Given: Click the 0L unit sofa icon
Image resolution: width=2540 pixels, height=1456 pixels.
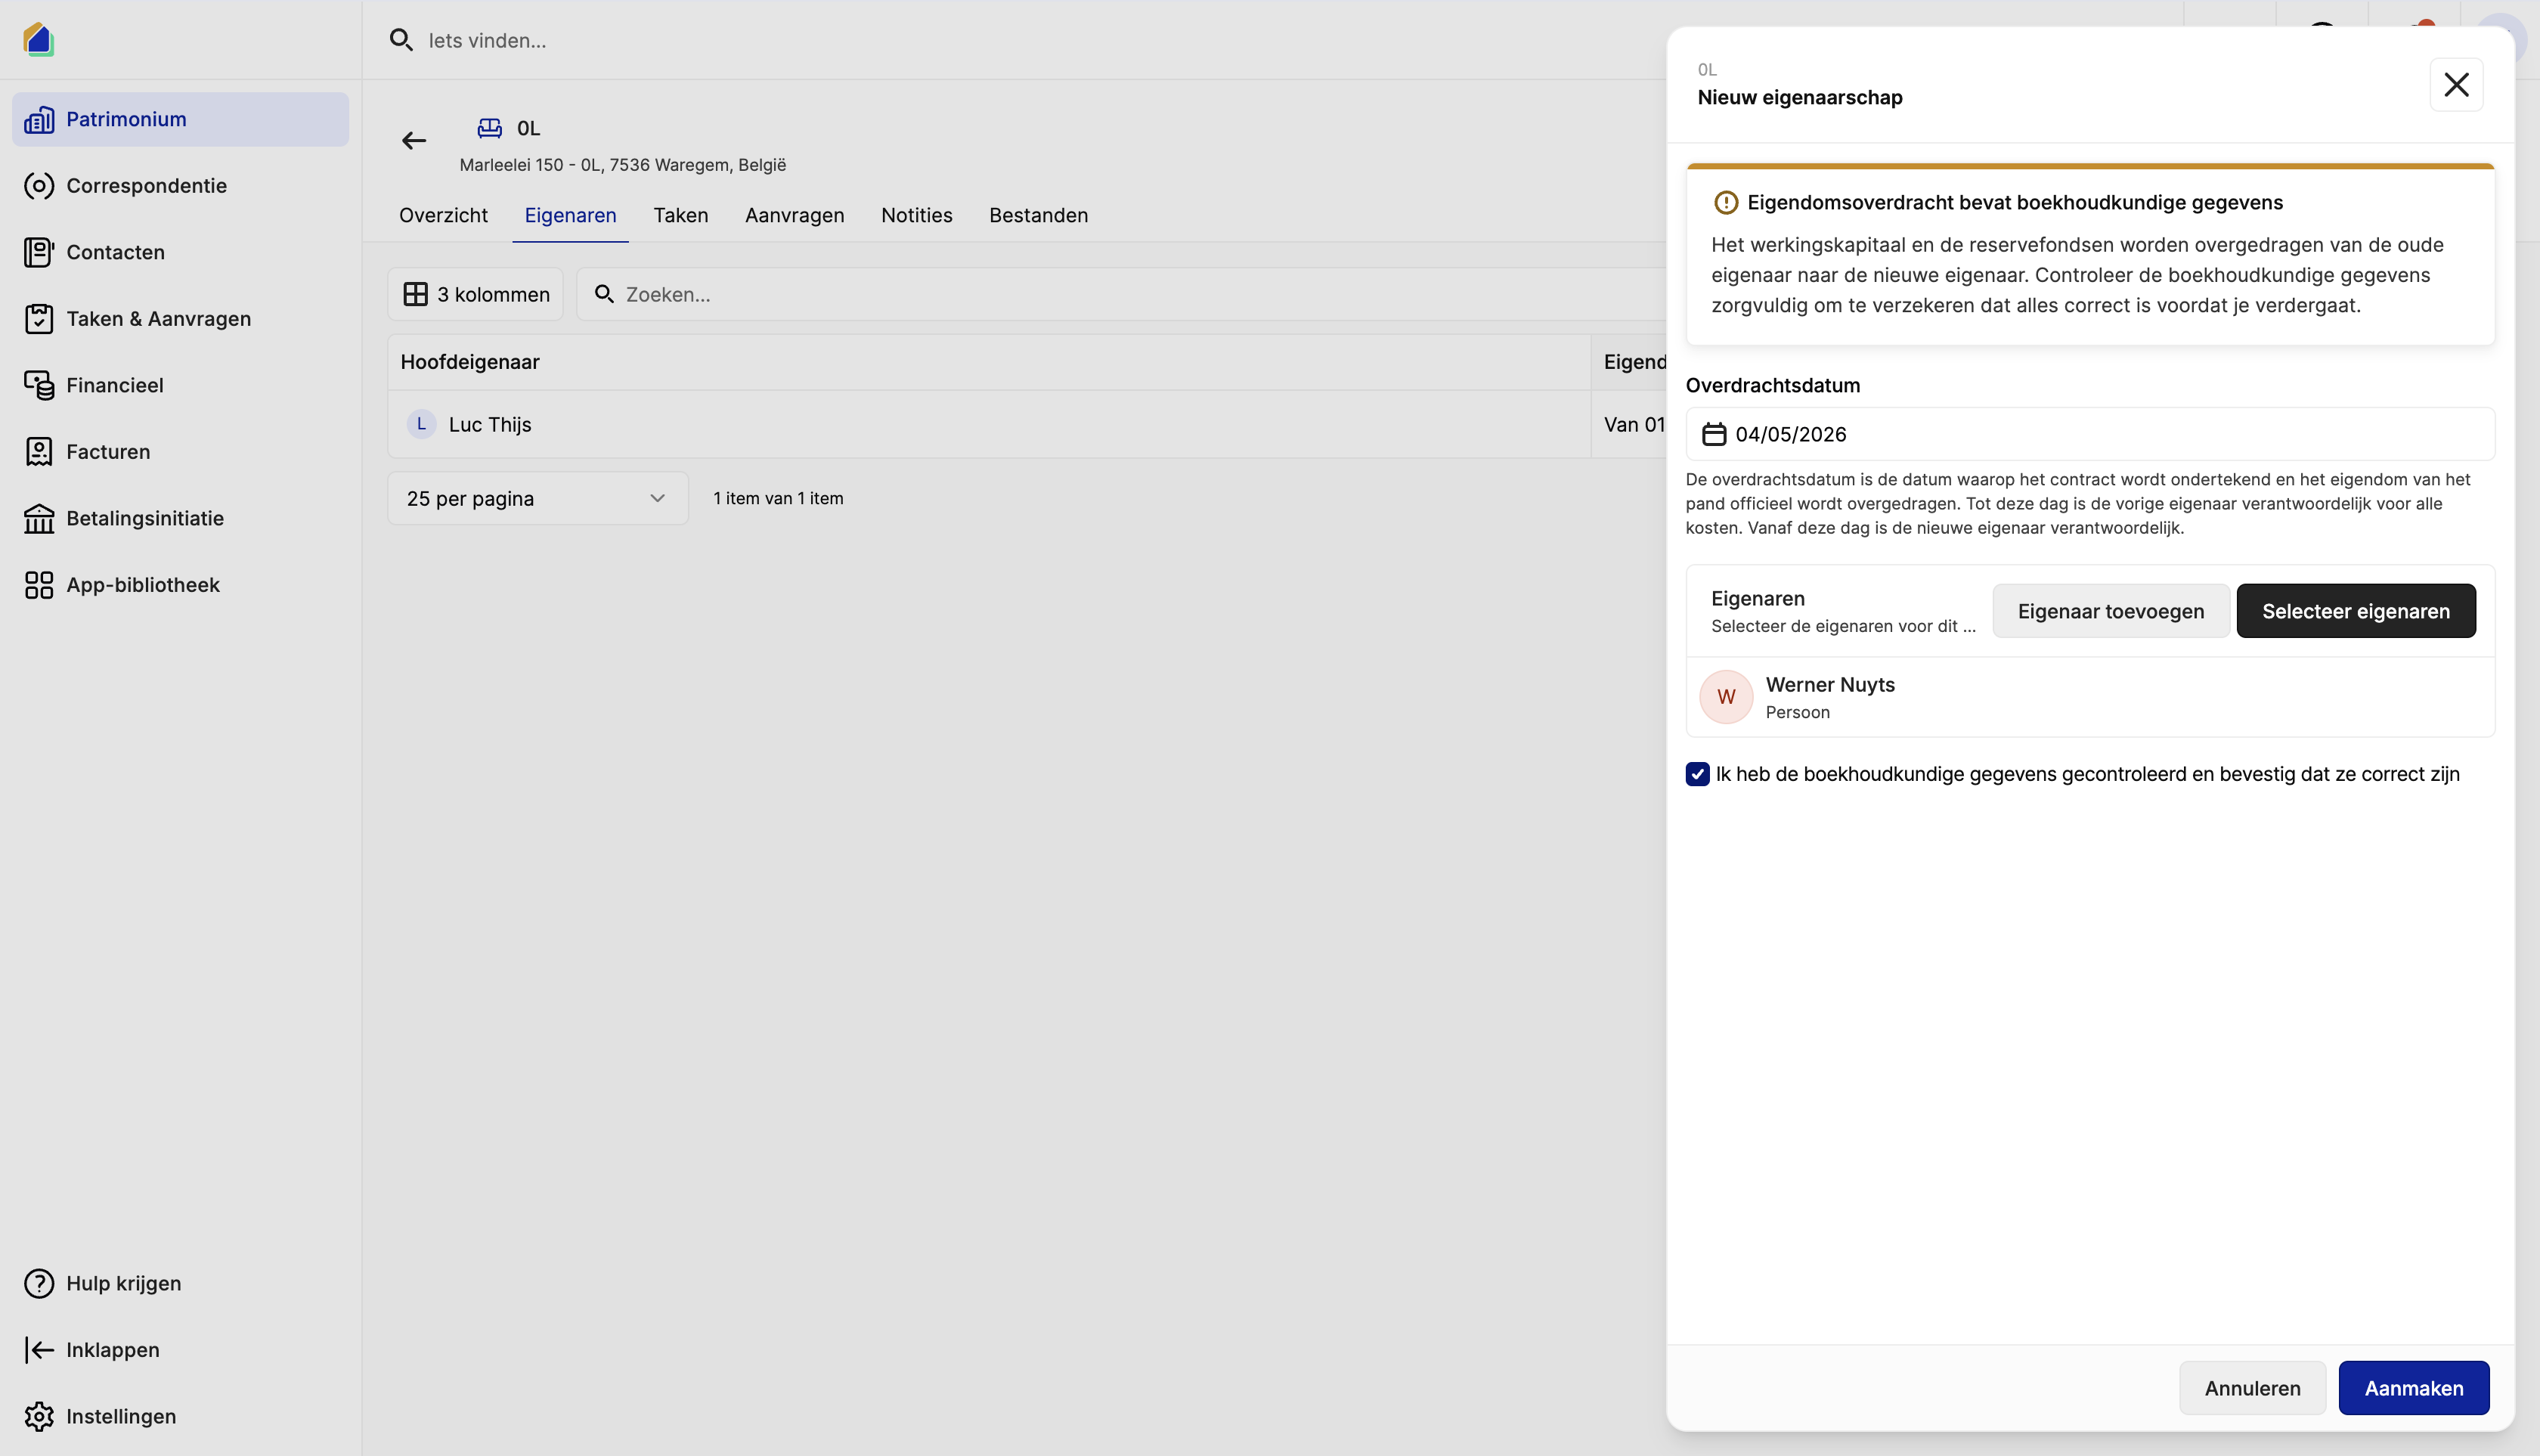Looking at the screenshot, I should click(490, 128).
